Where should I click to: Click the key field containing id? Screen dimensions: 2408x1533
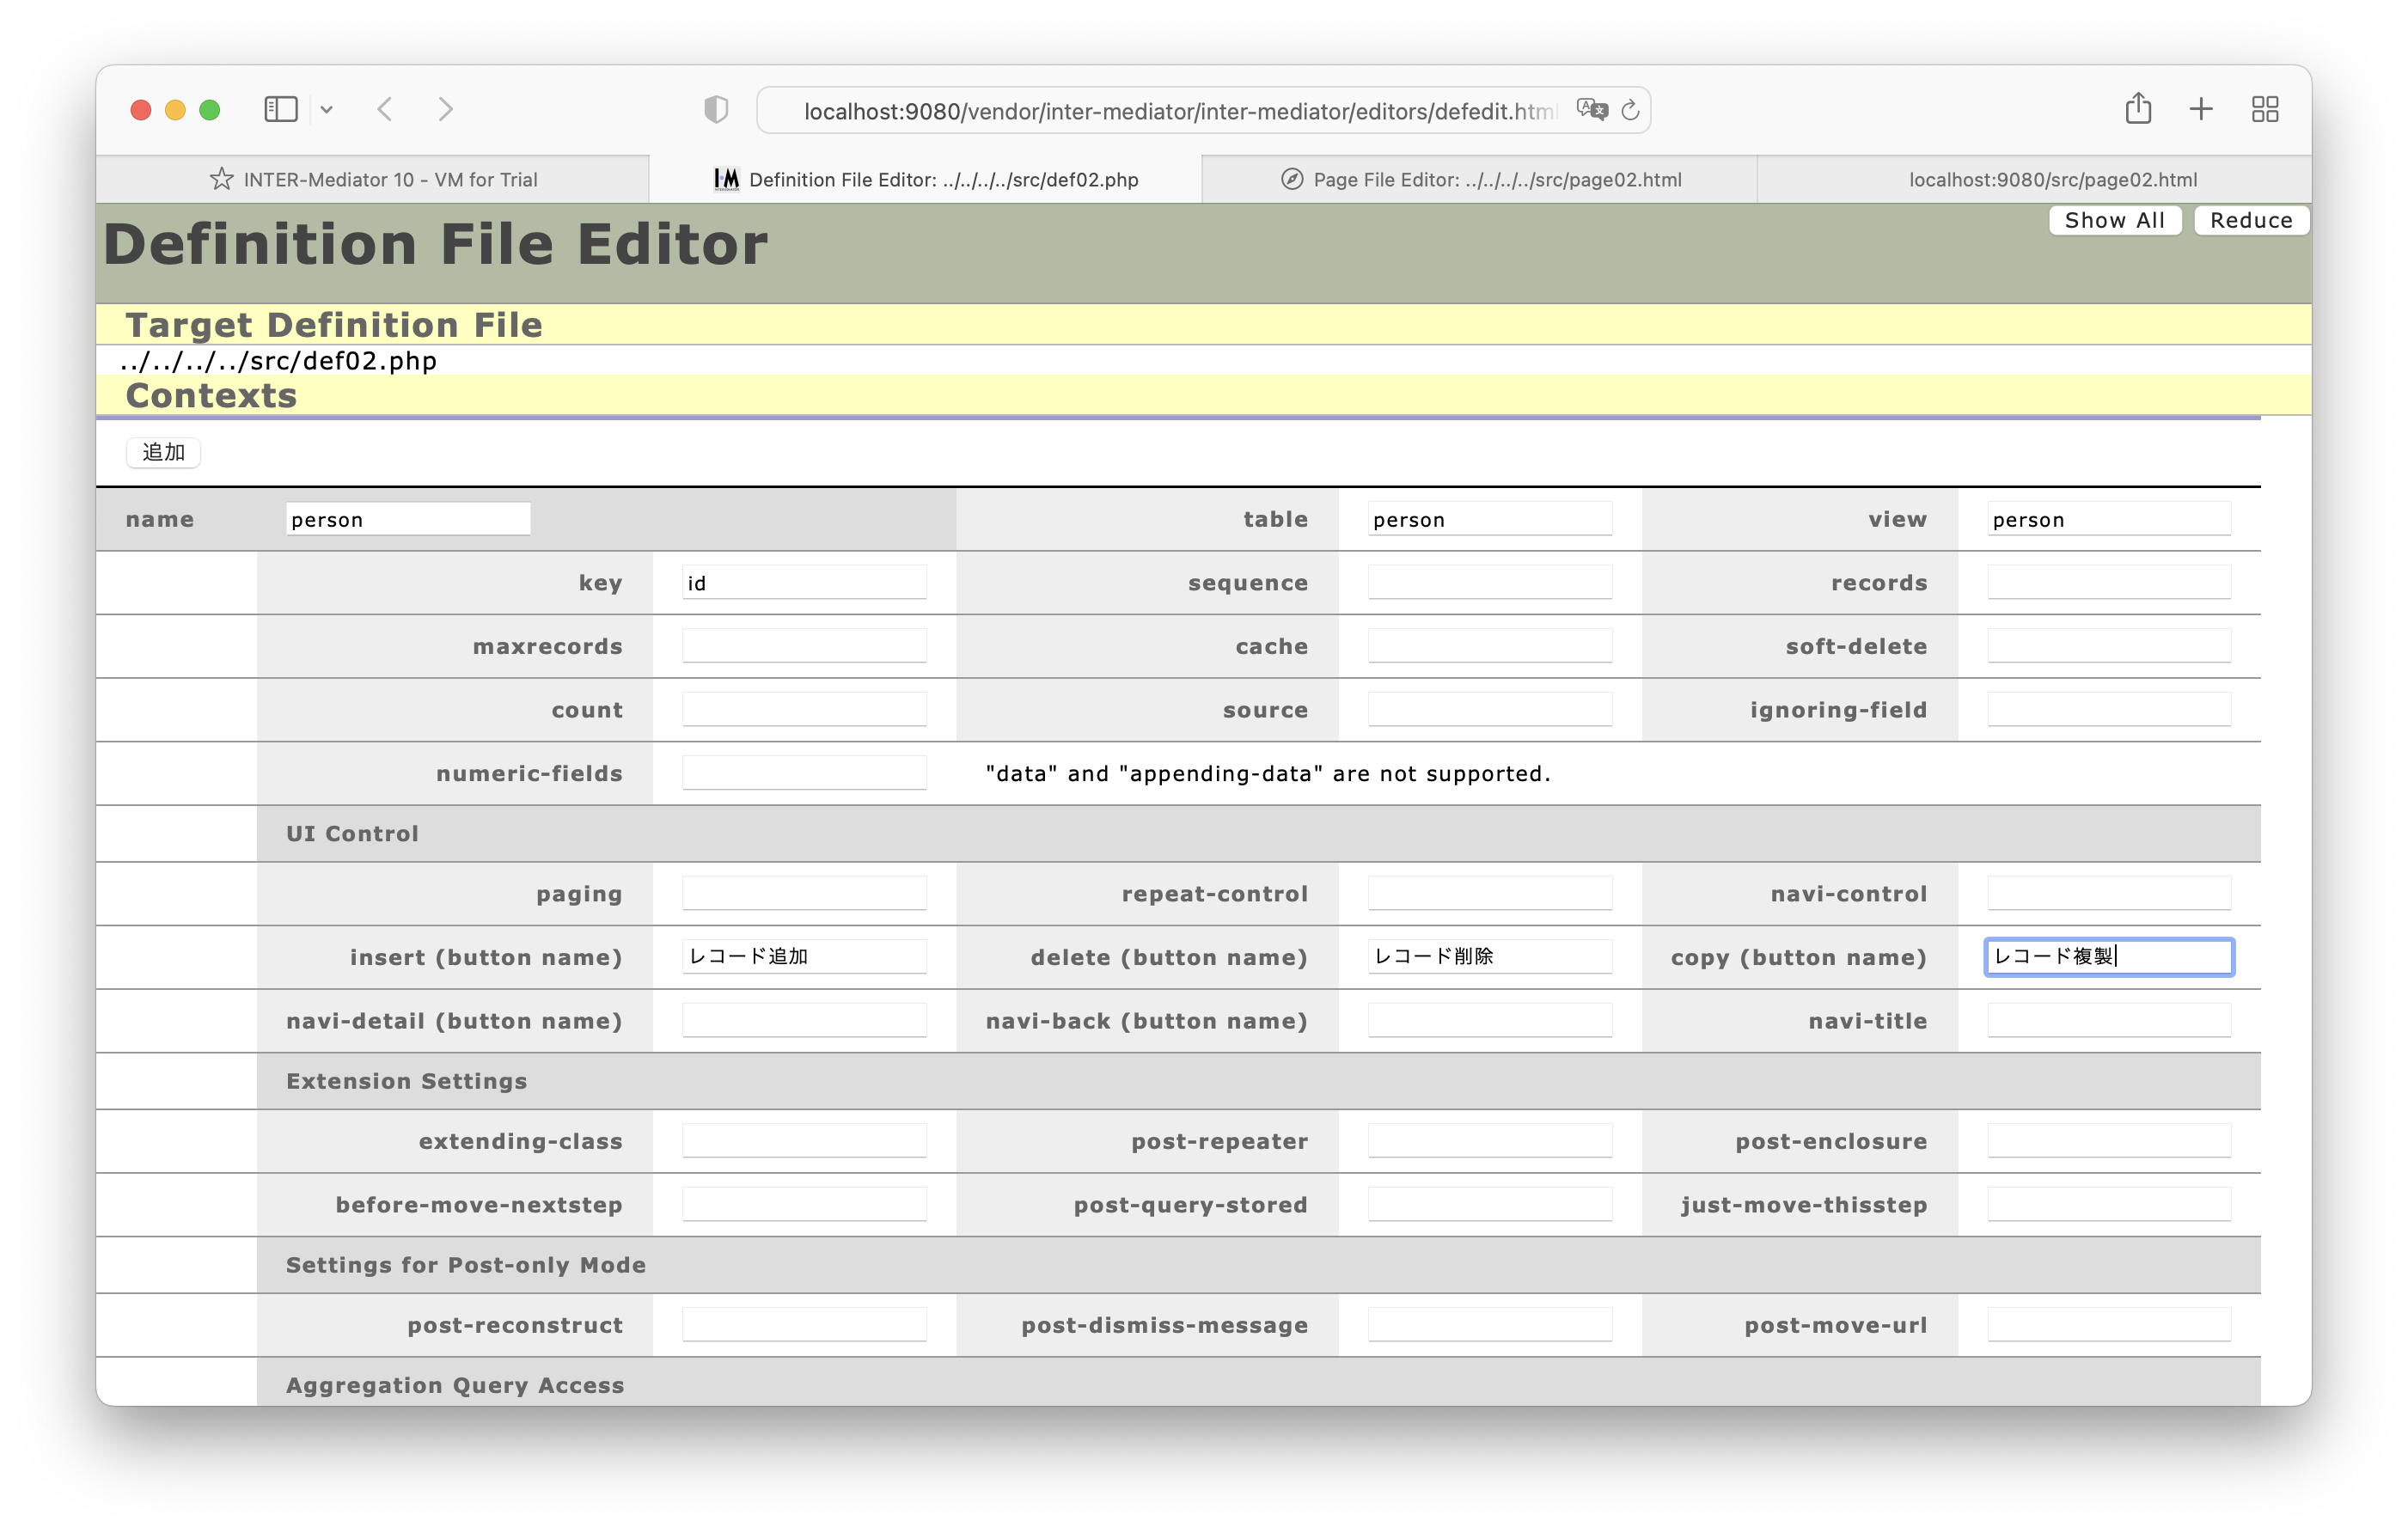pyautogui.click(x=804, y=583)
